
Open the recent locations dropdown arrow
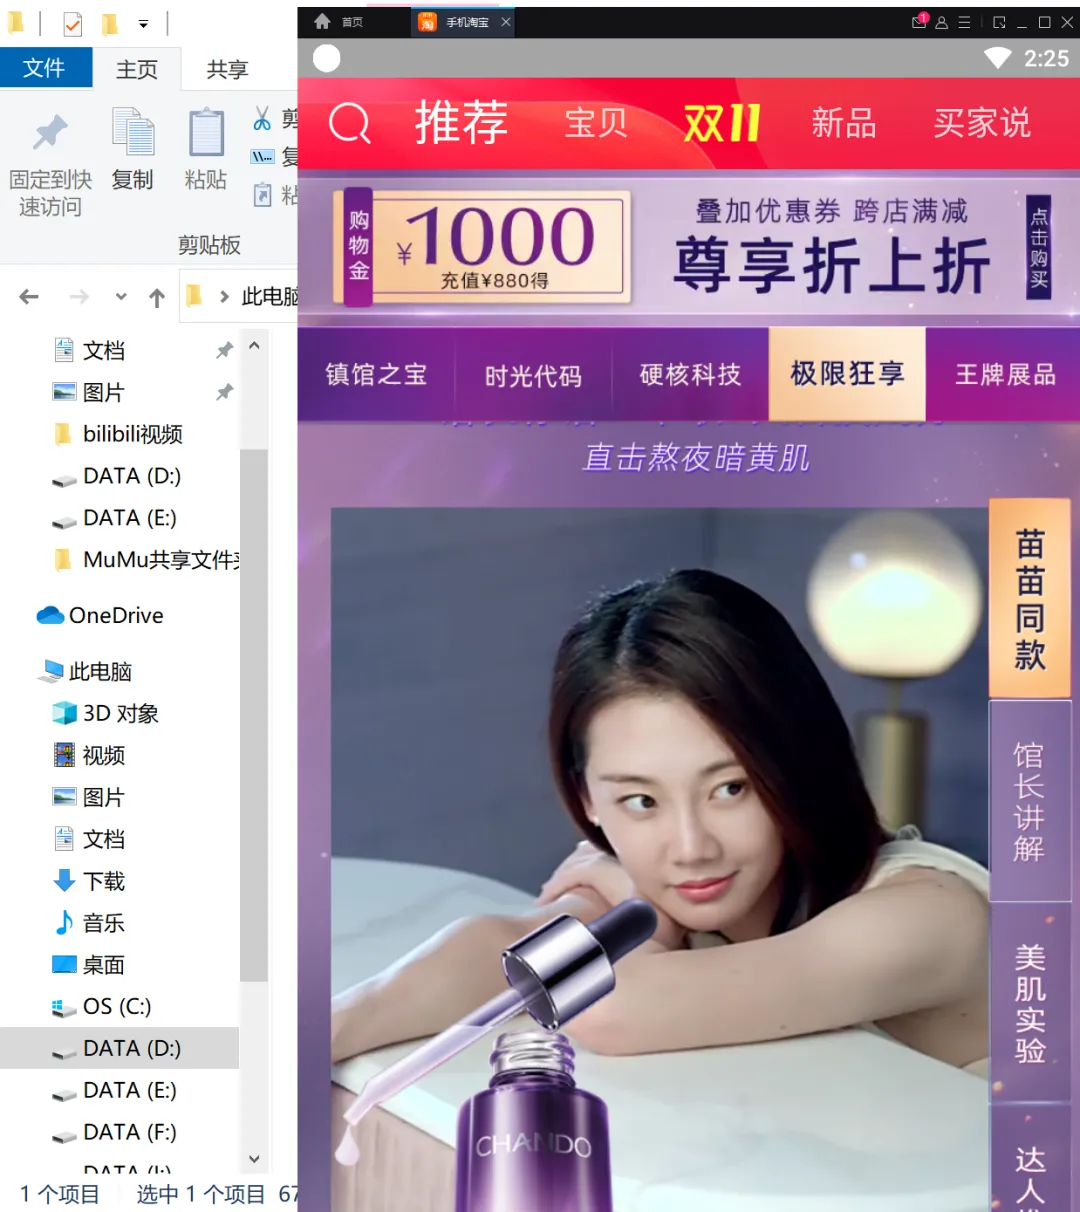[121, 296]
